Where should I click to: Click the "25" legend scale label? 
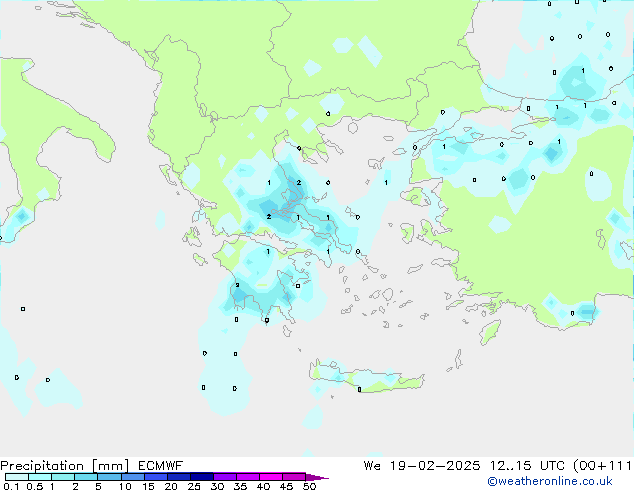[194, 486]
